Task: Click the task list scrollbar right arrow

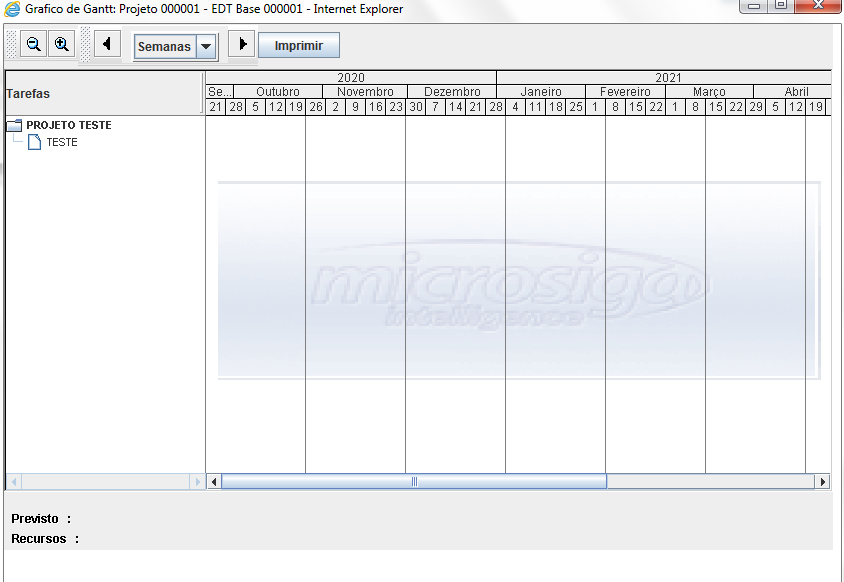Action: (197, 481)
